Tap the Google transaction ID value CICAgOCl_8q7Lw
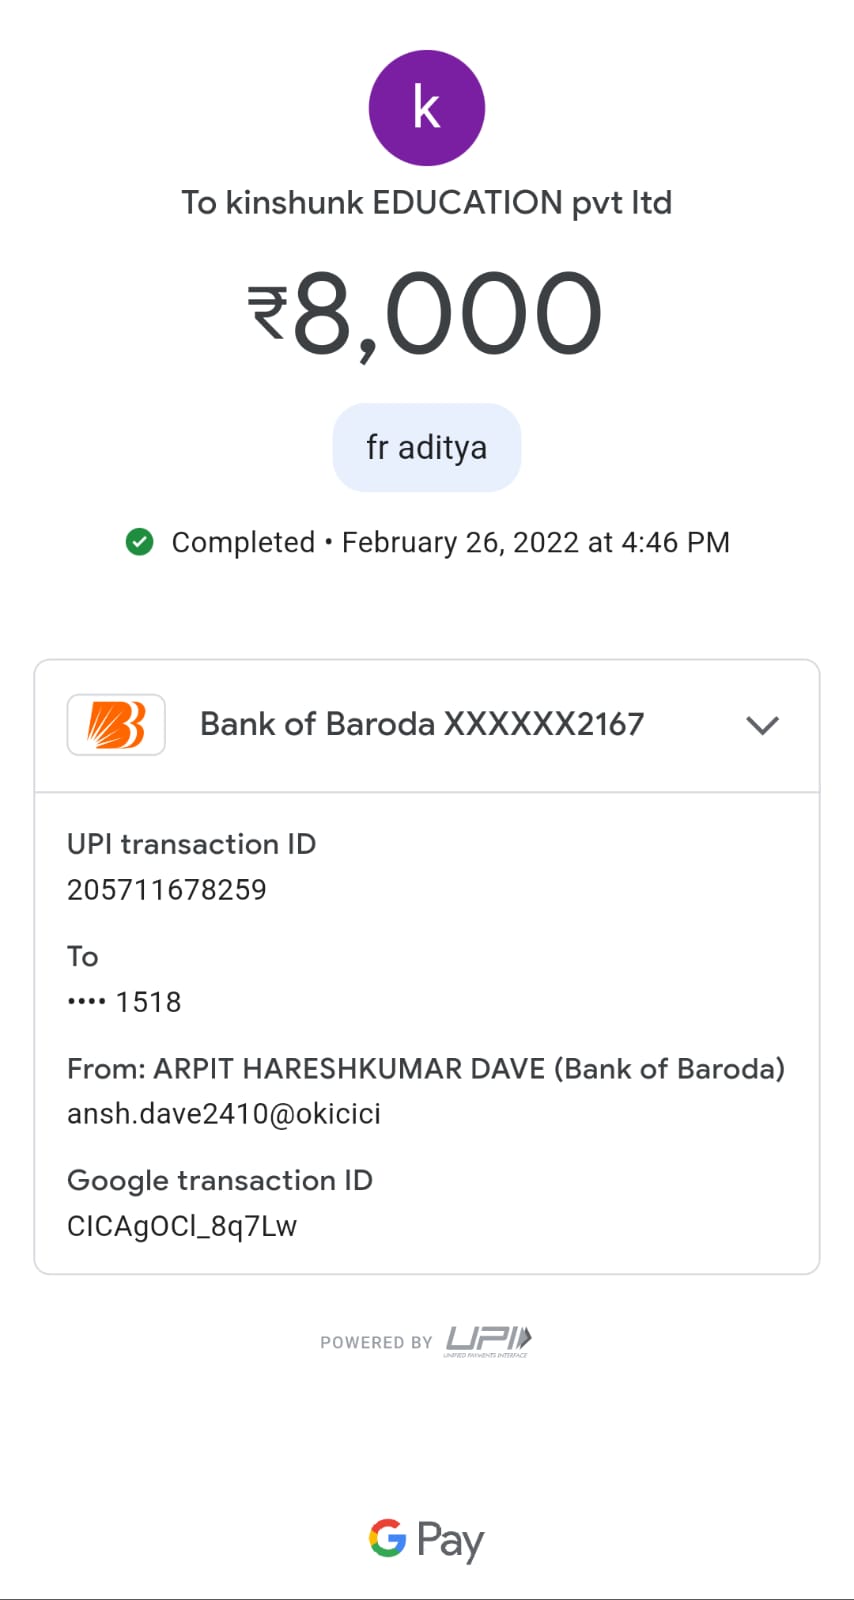 coord(182,1226)
